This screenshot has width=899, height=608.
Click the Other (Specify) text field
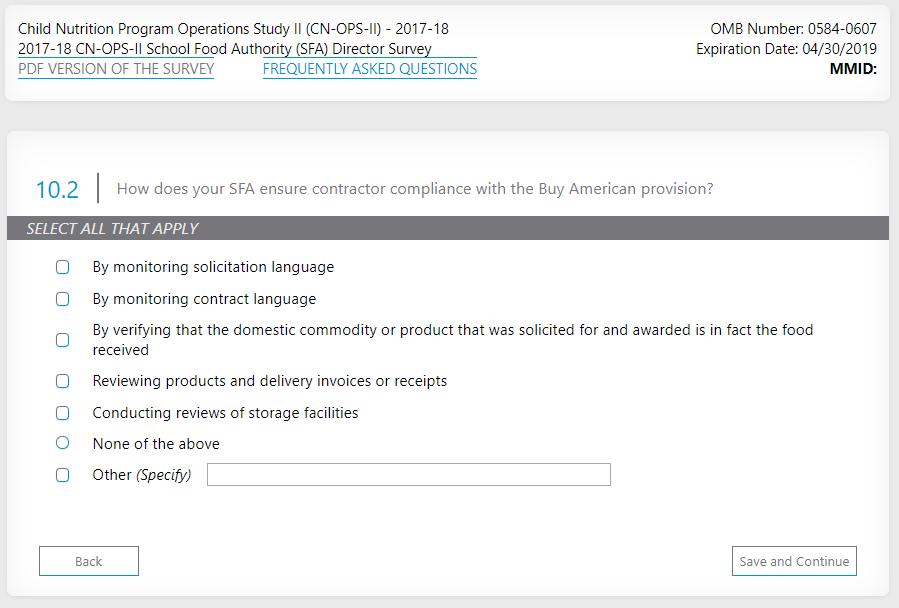(x=408, y=475)
